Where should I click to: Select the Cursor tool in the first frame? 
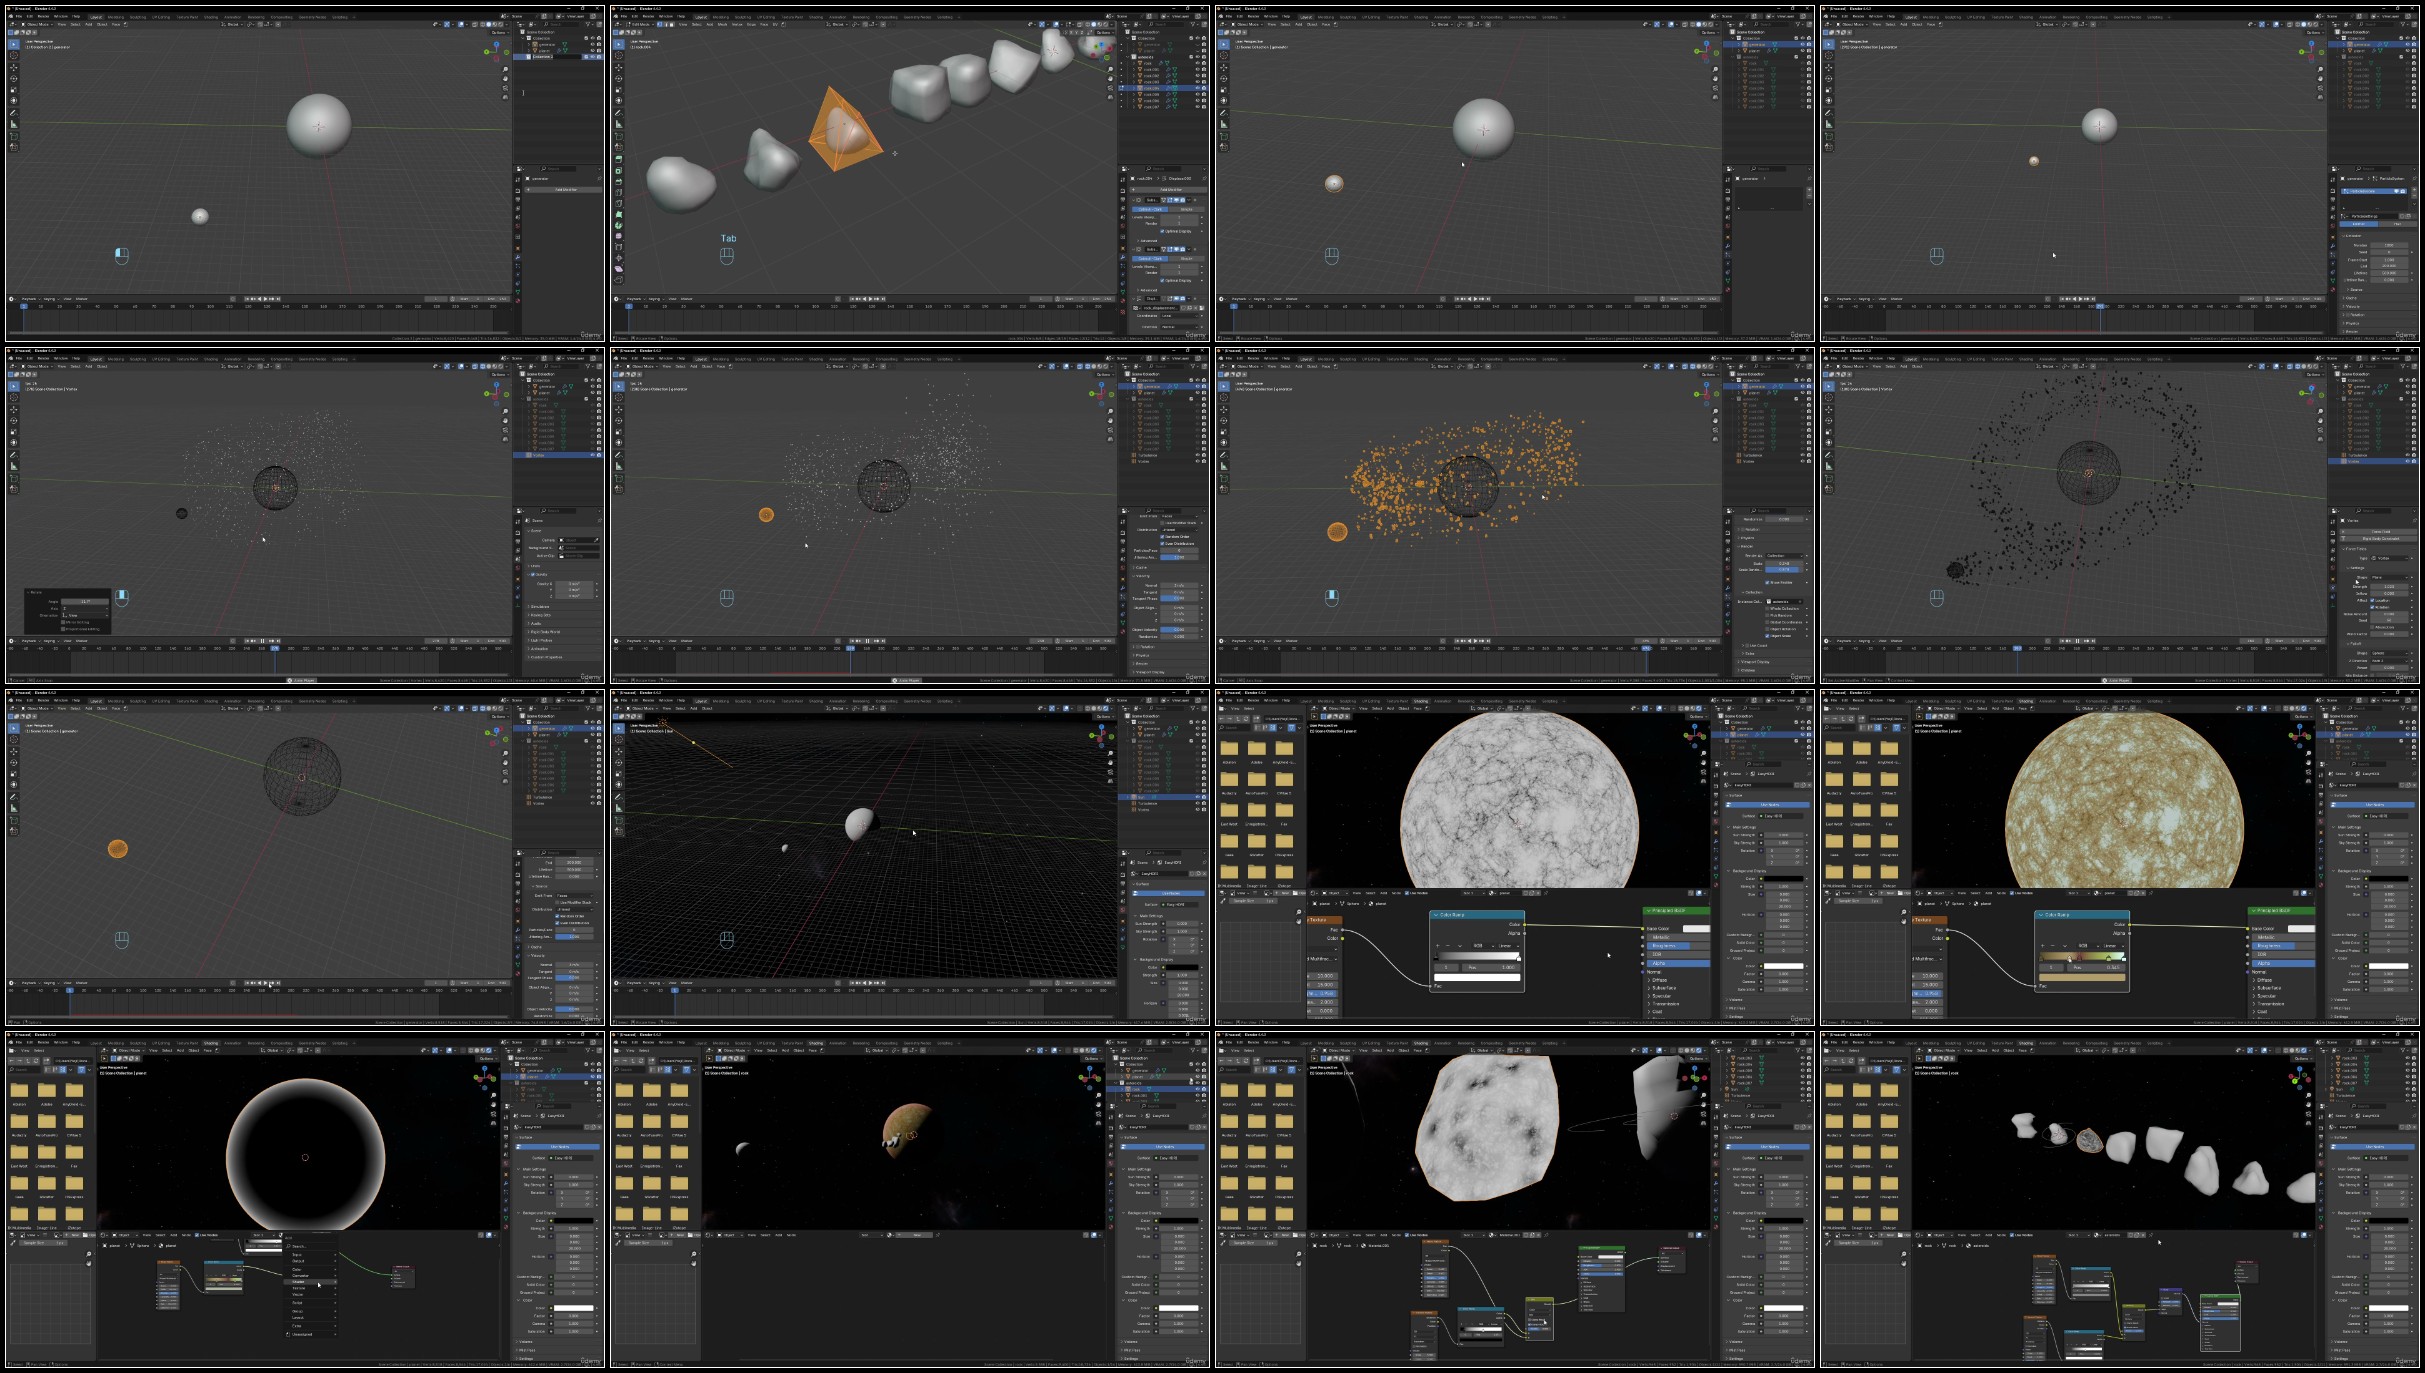(x=14, y=56)
